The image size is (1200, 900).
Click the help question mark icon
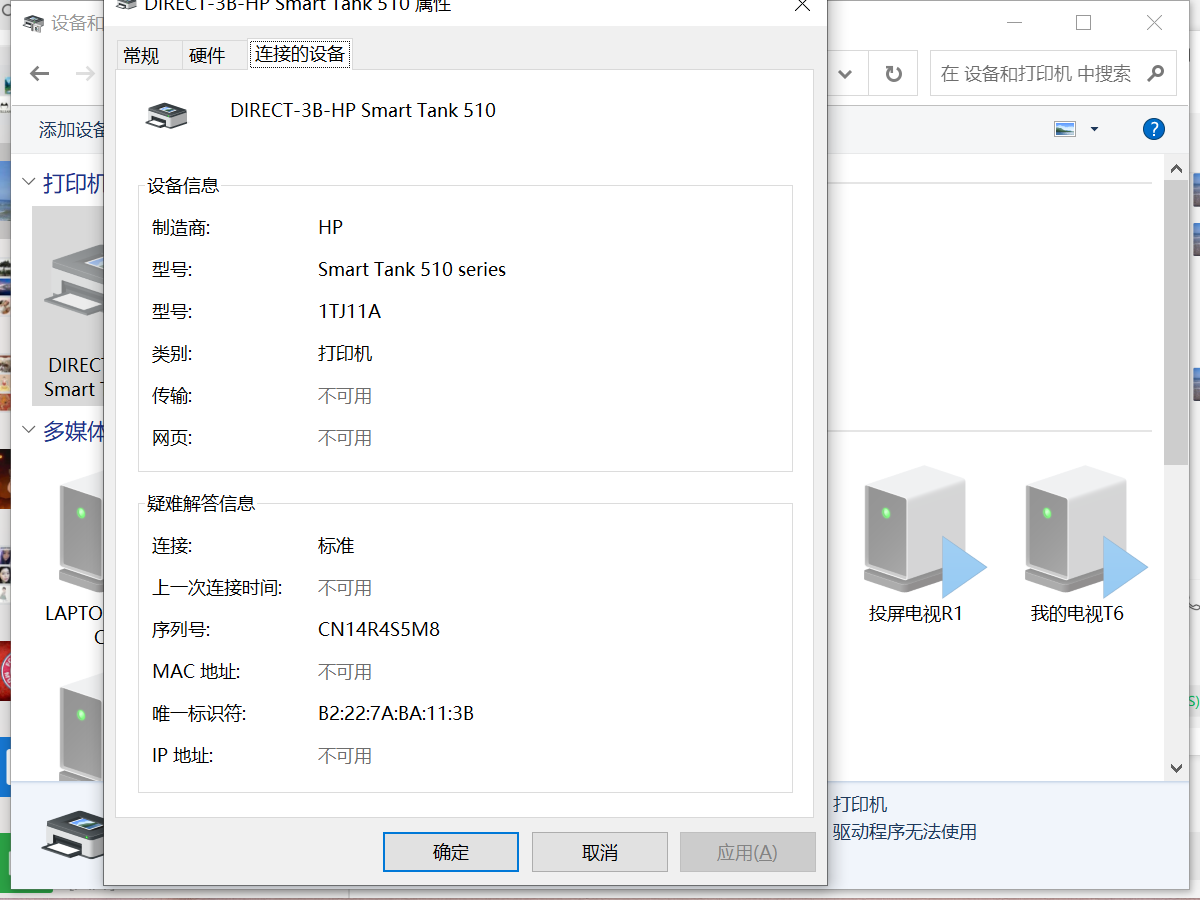point(1153,128)
